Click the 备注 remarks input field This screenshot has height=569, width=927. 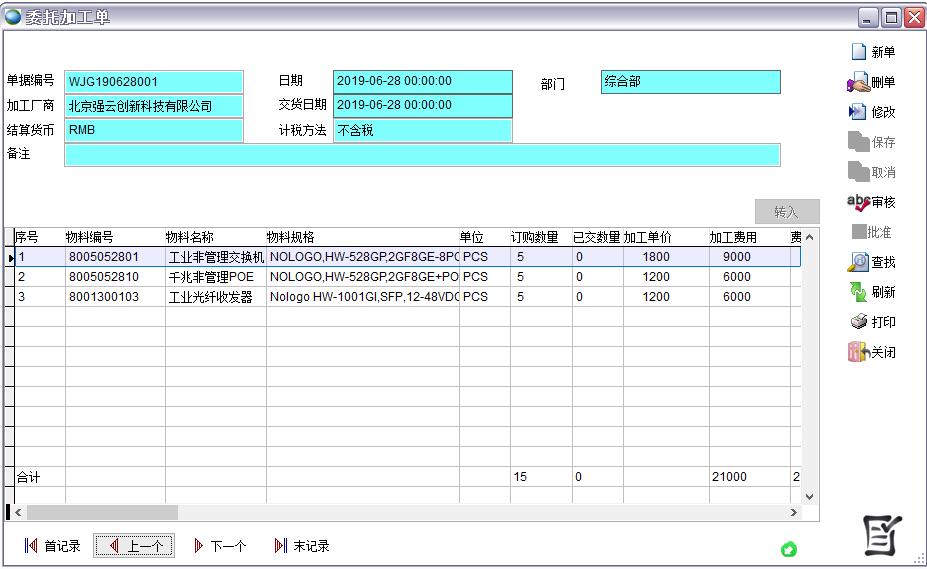point(421,155)
